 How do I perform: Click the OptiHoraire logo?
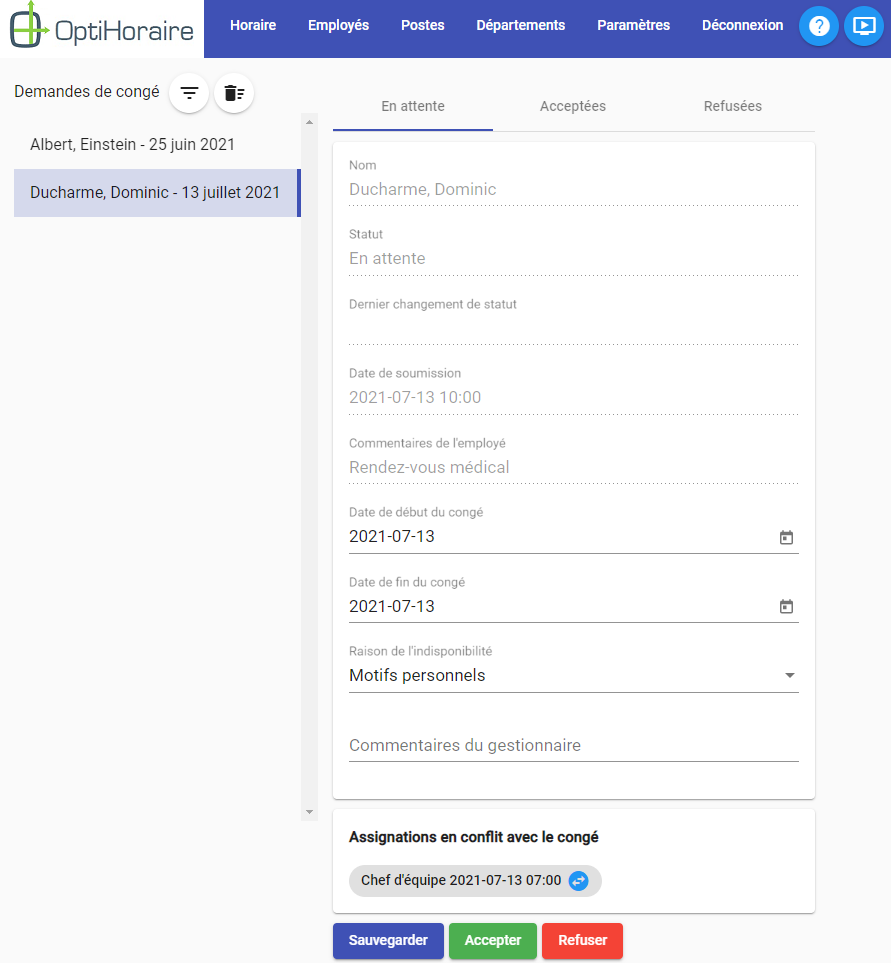pyautogui.click(x=102, y=26)
